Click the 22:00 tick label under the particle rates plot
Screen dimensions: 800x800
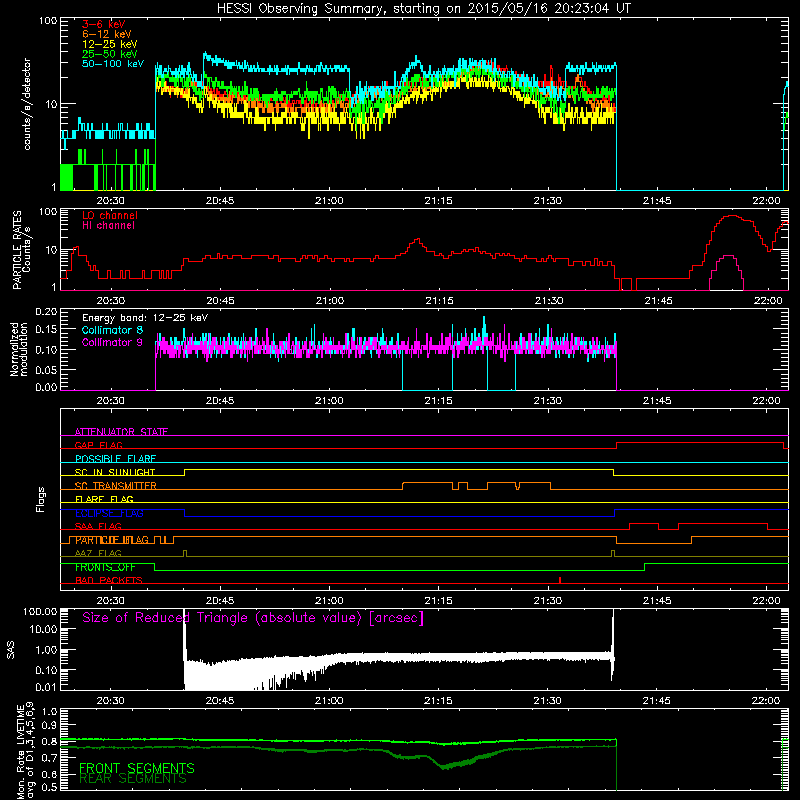pos(767,301)
